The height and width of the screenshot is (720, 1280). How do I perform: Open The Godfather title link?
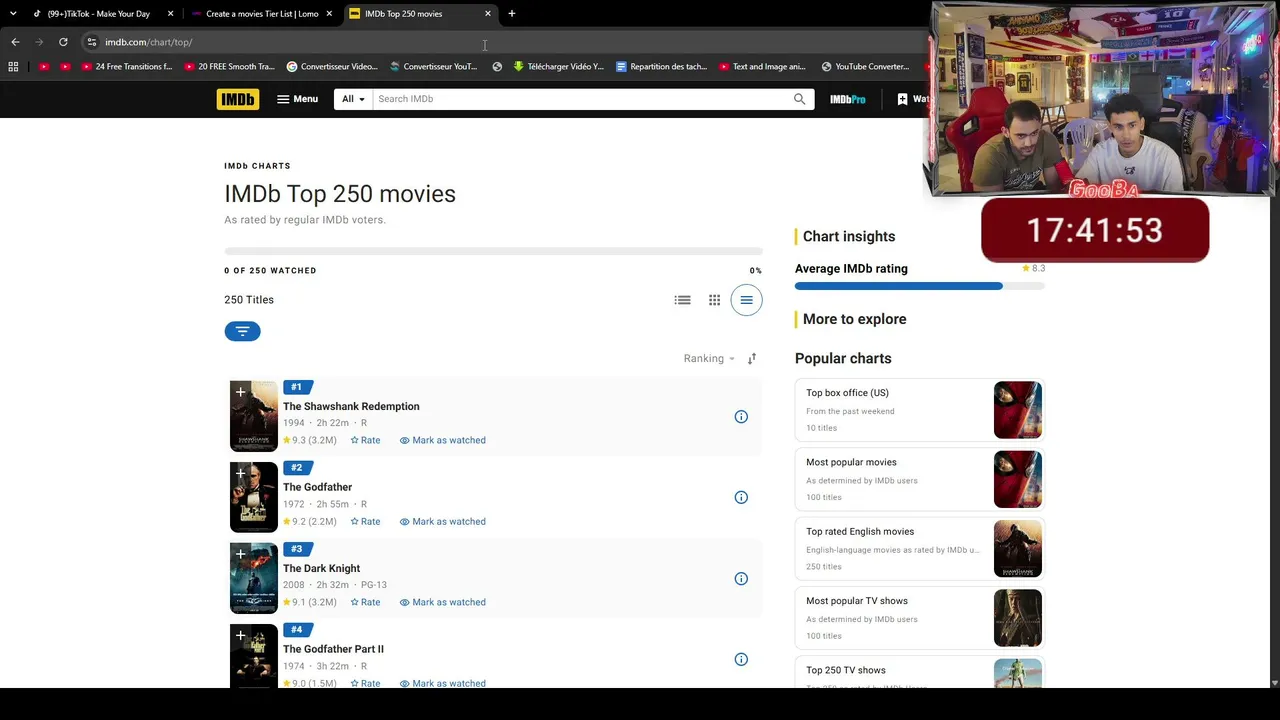point(317,487)
